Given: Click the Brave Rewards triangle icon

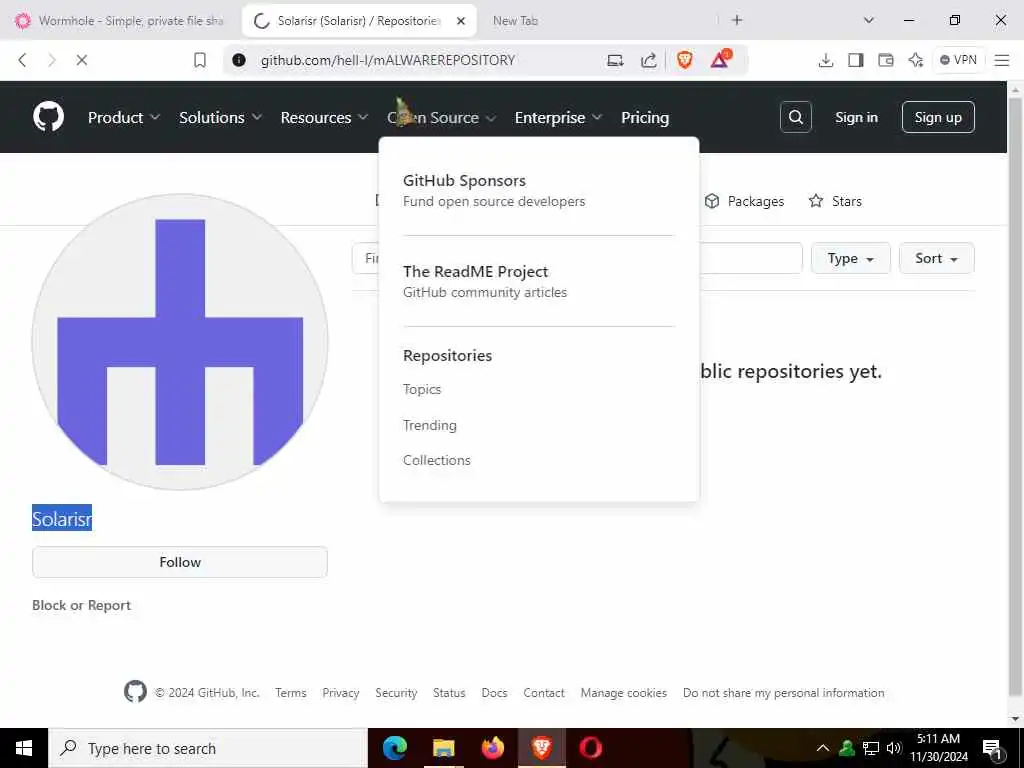Looking at the screenshot, I should coord(720,59).
